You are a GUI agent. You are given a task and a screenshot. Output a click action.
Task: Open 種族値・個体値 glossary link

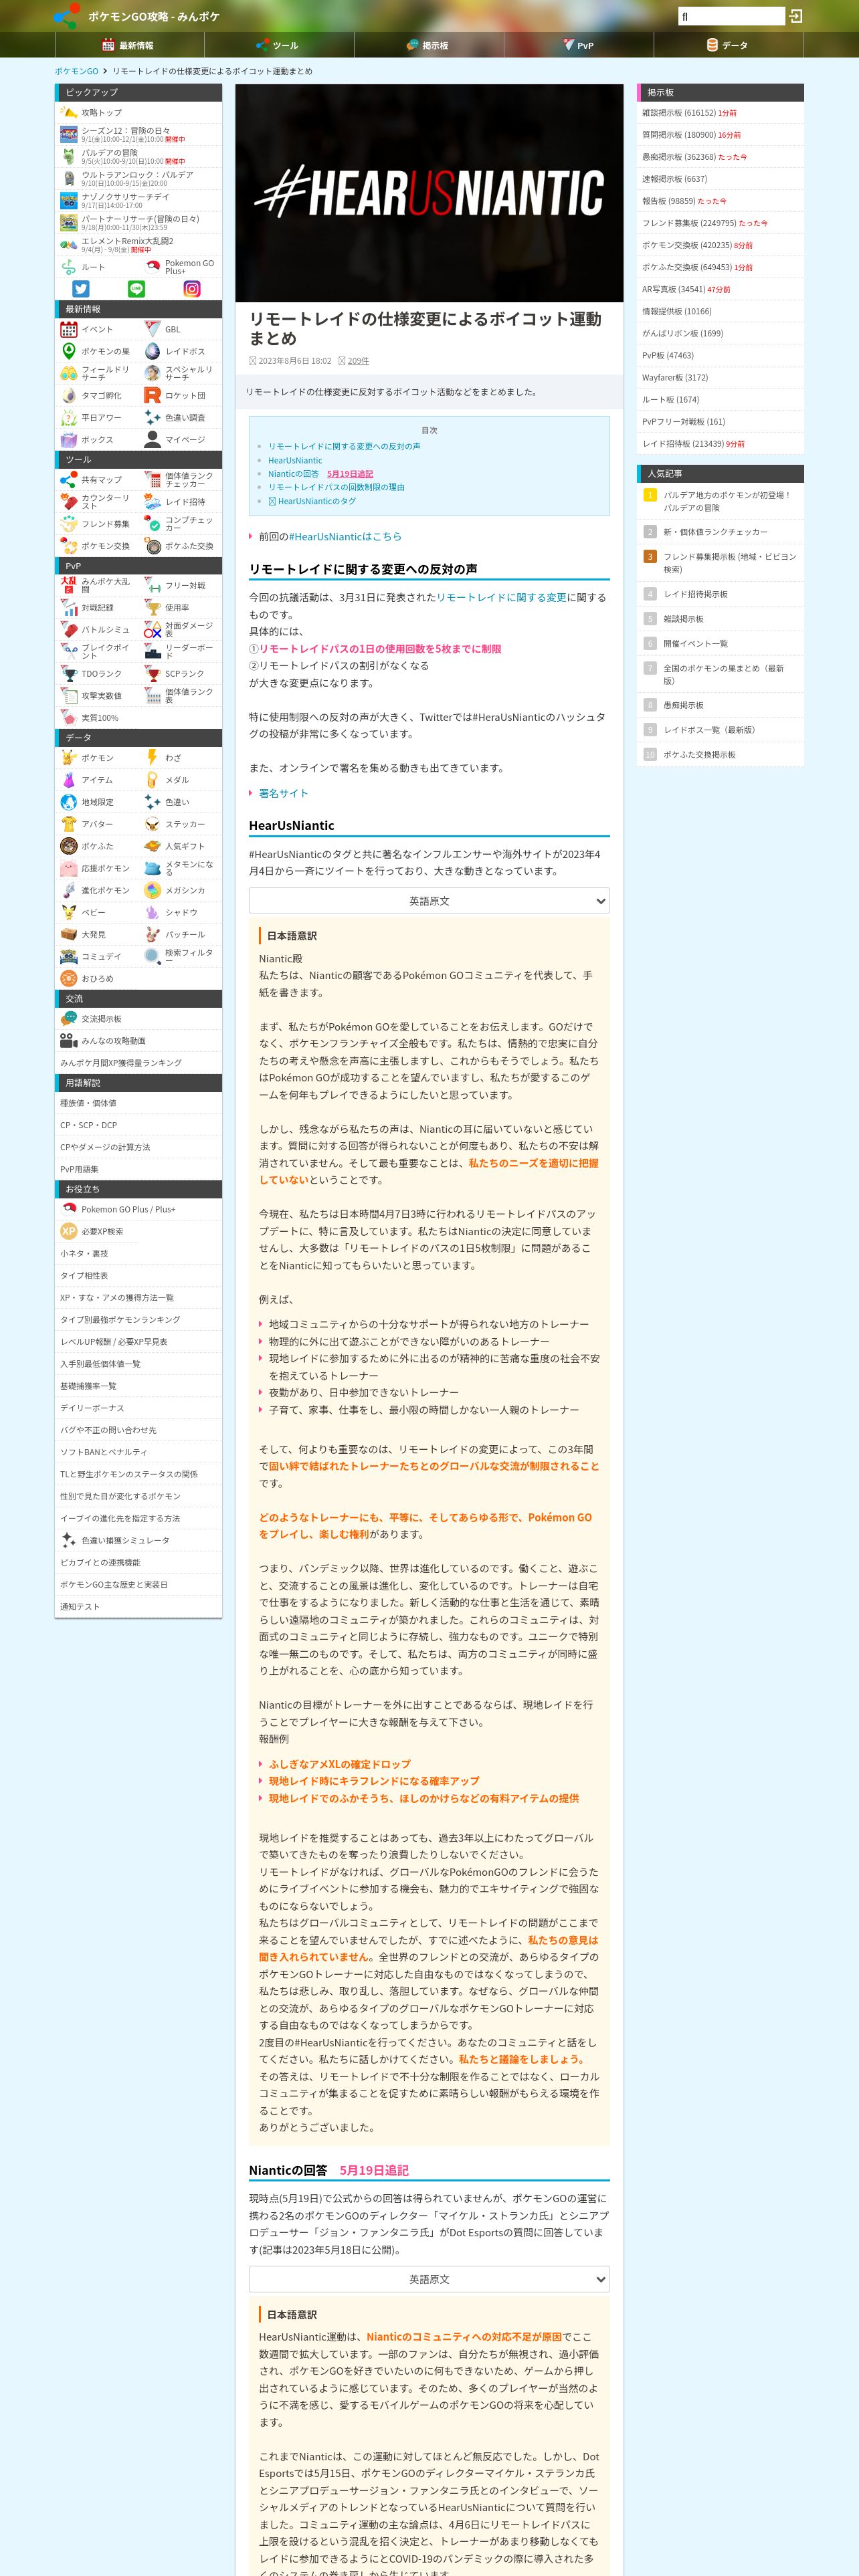pos(138,1103)
